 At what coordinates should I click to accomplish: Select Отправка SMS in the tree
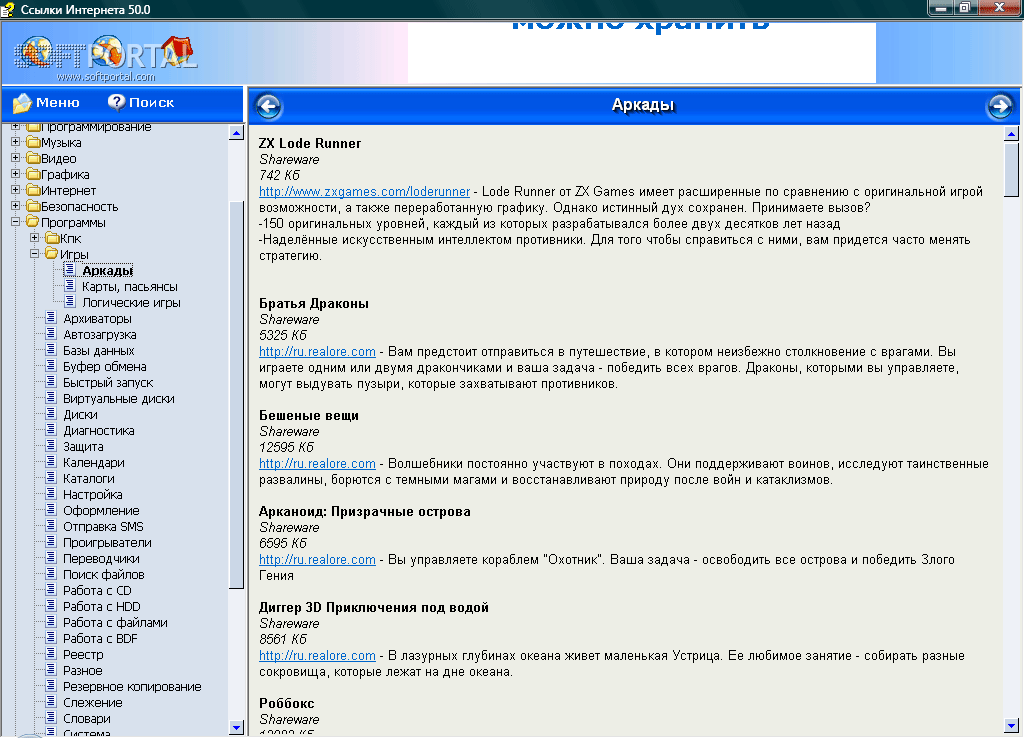click(x=103, y=526)
